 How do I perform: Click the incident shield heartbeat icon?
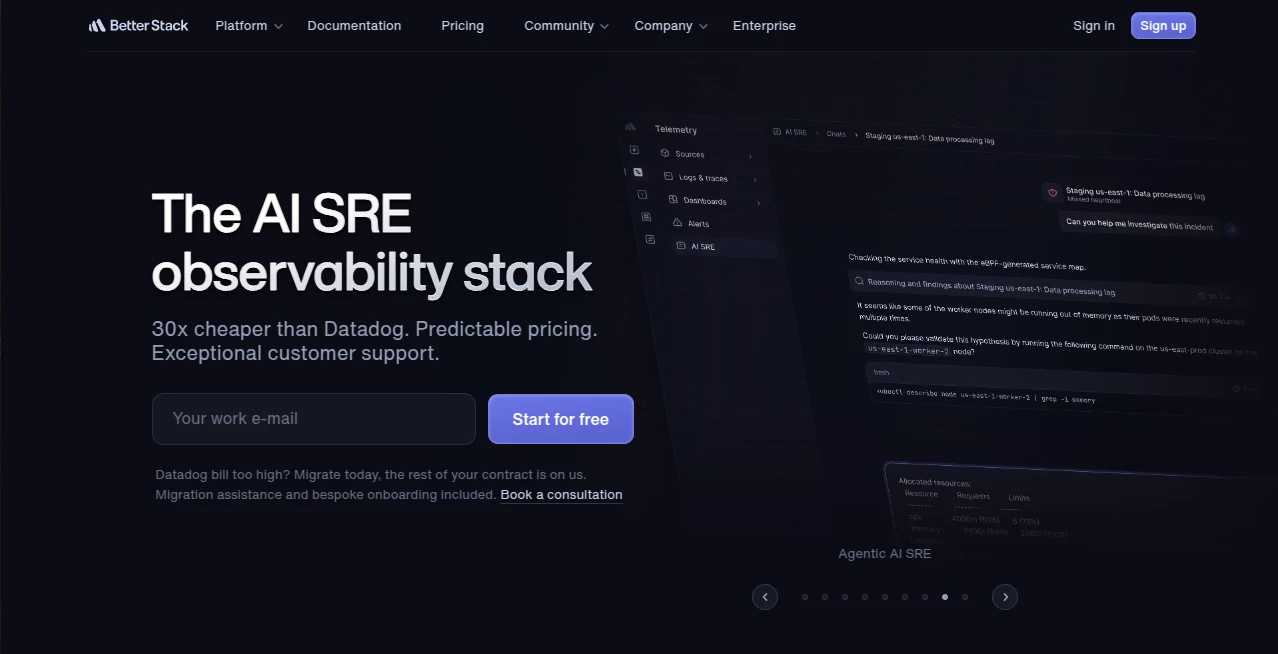[1051, 192]
